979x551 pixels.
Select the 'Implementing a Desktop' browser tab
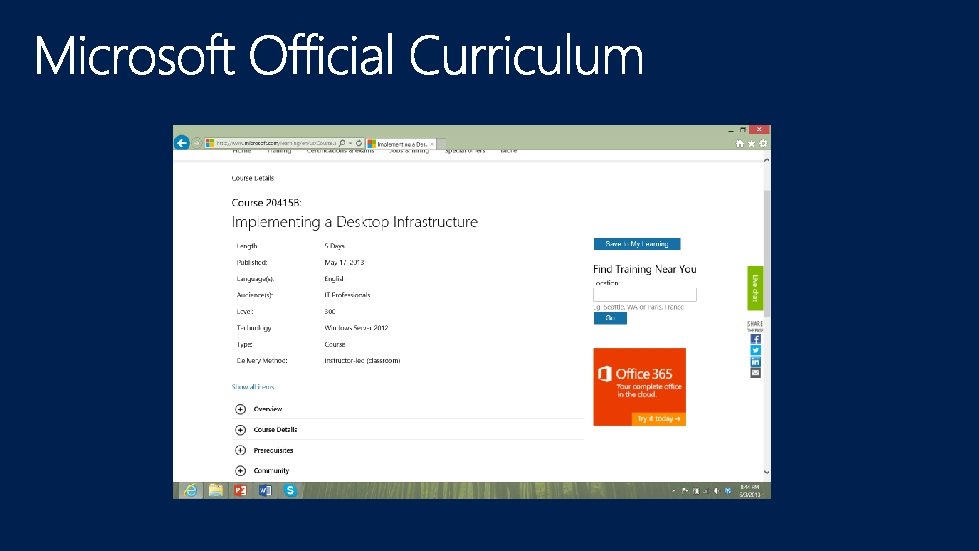pos(401,144)
